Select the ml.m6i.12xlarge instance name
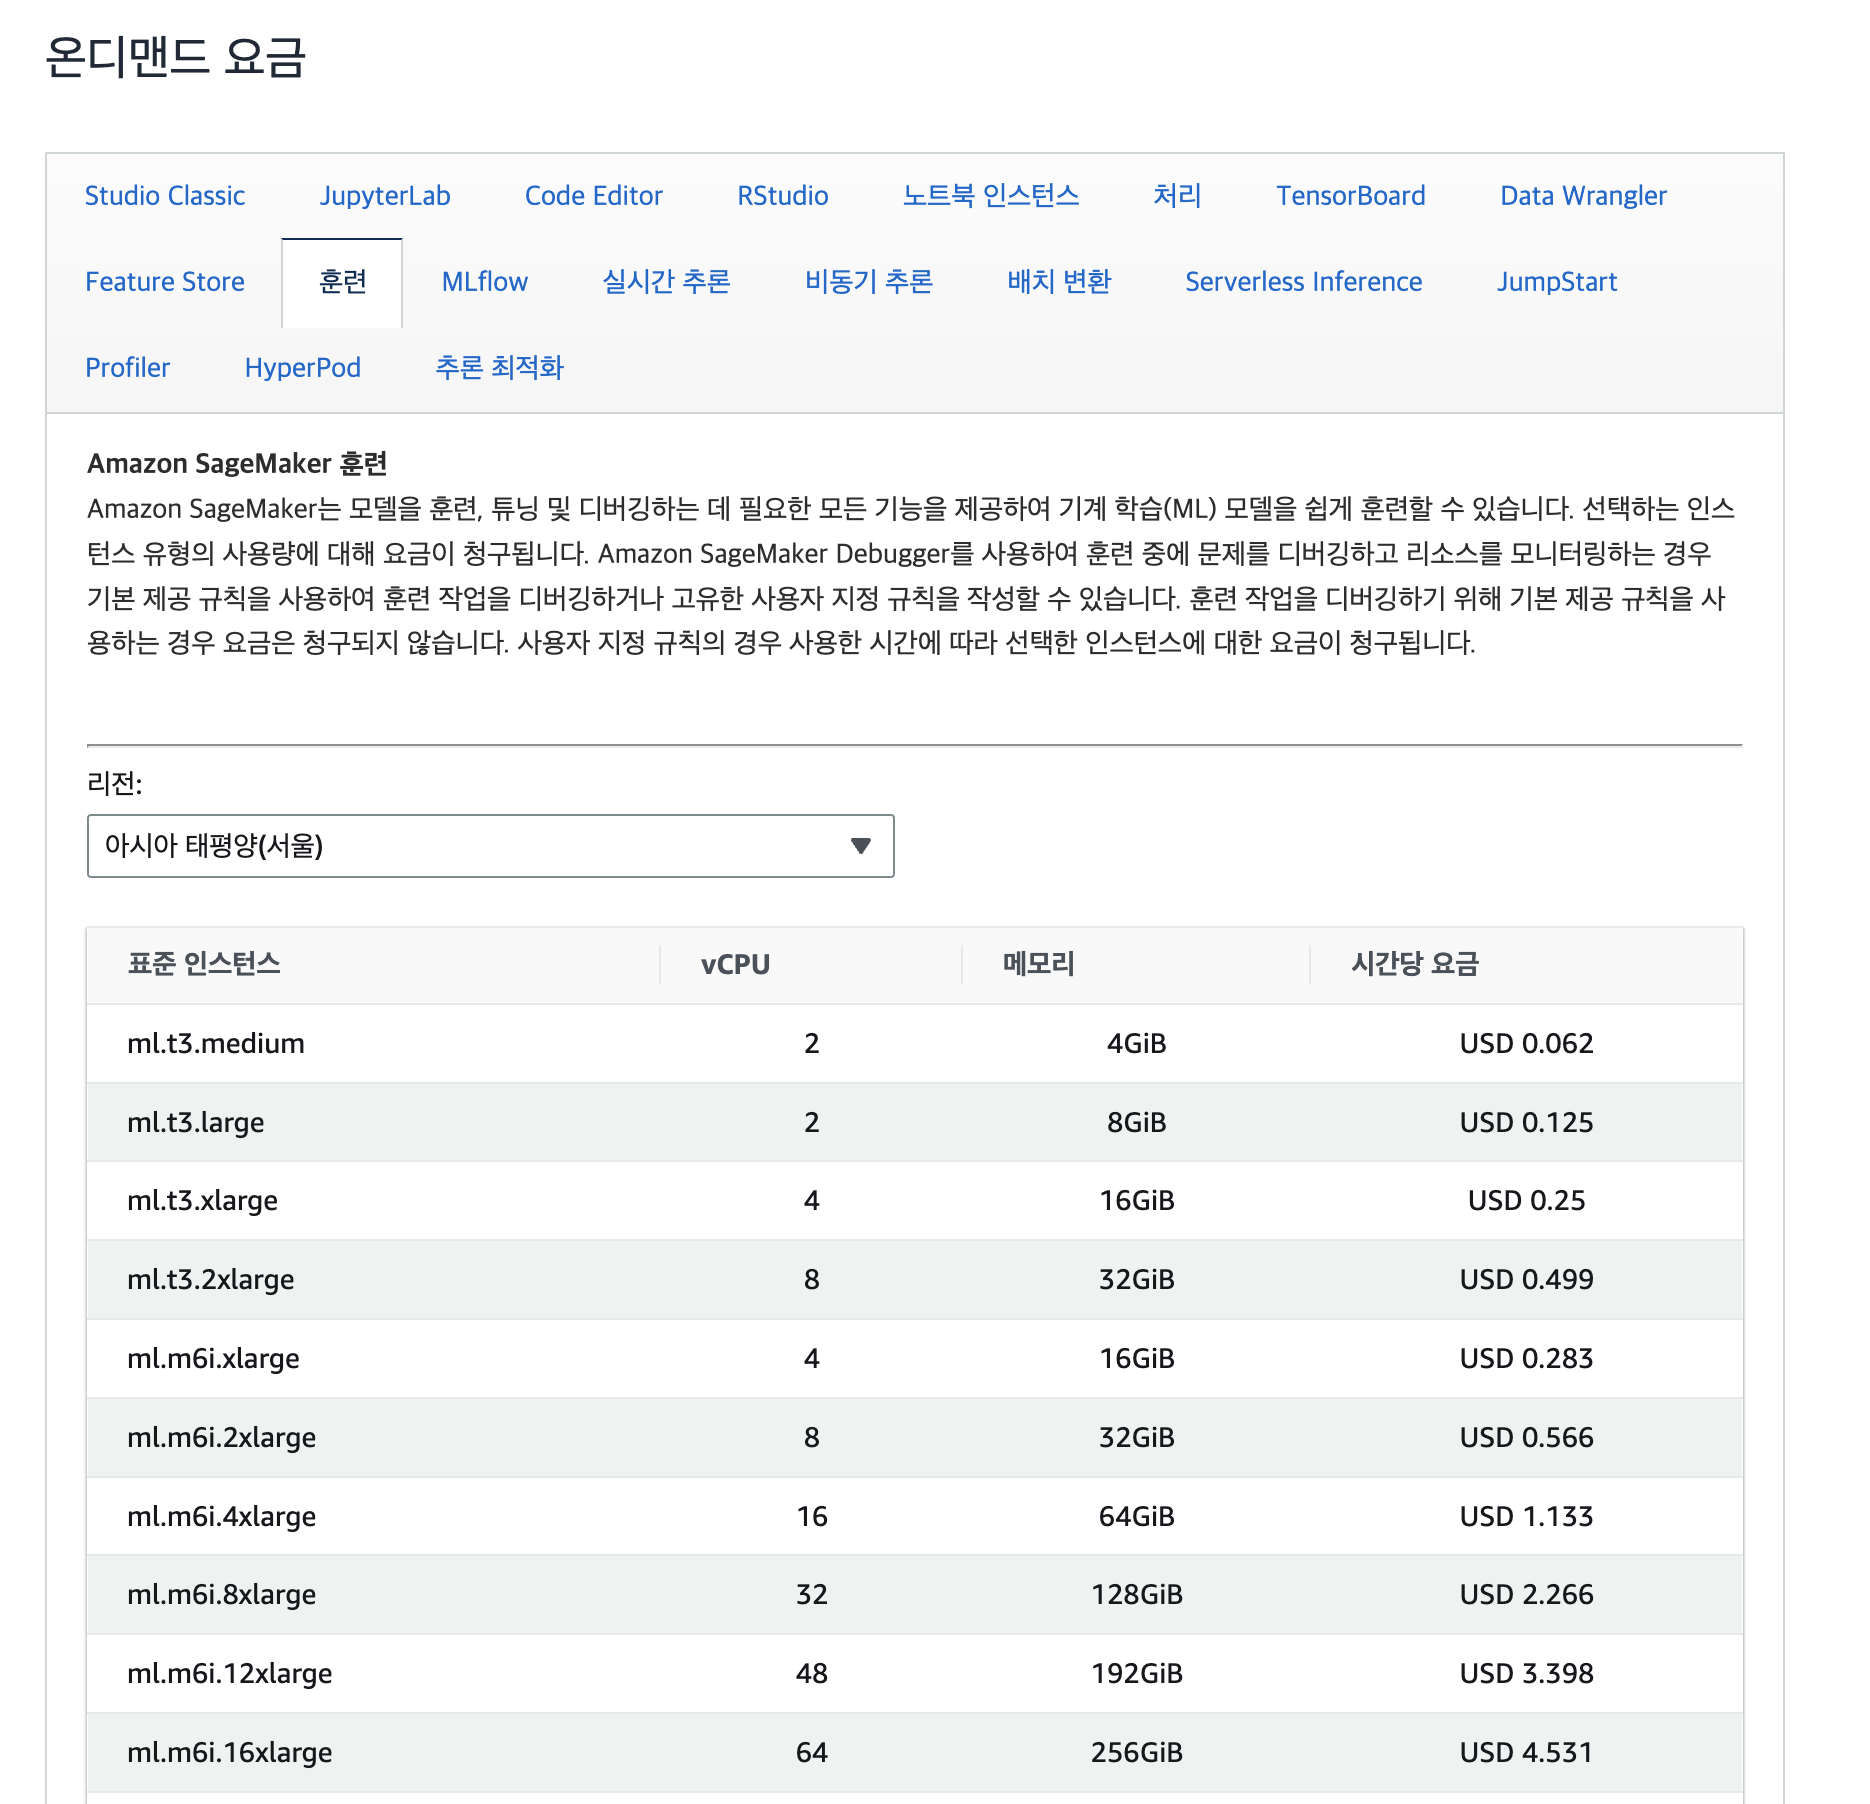This screenshot has height=1804, width=1870. [x=230, y=1673]
